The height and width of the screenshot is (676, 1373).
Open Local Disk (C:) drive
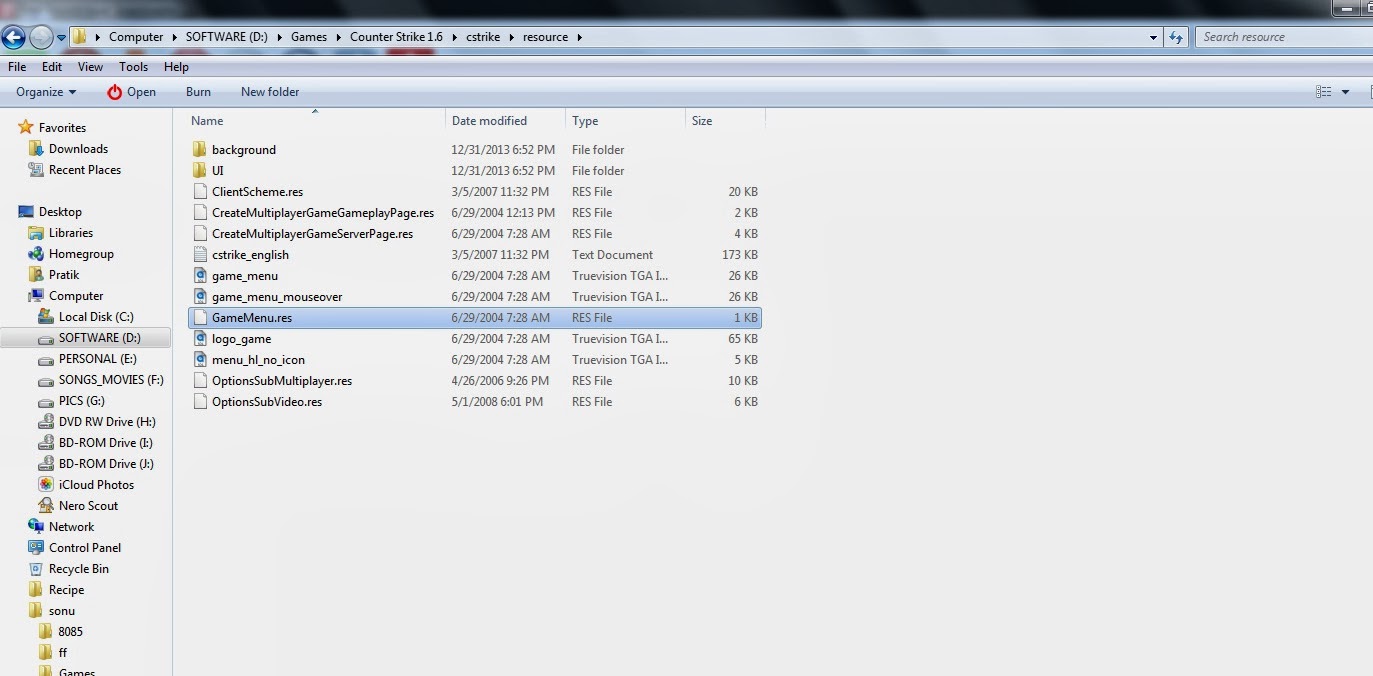click(x=96, y=317)
